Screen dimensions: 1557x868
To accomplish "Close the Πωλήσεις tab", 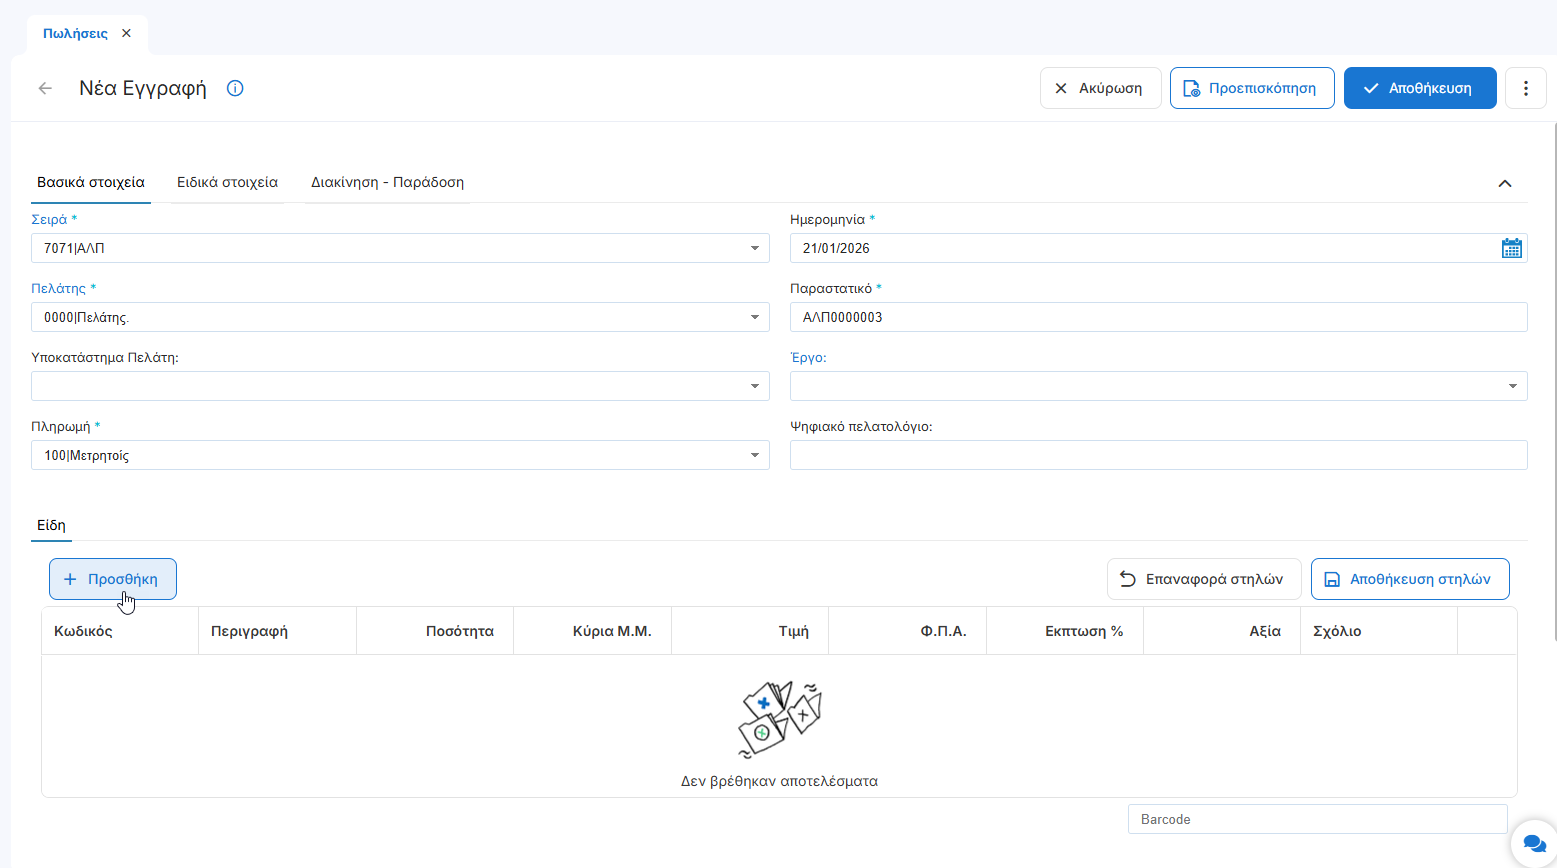I will [126, 33].
